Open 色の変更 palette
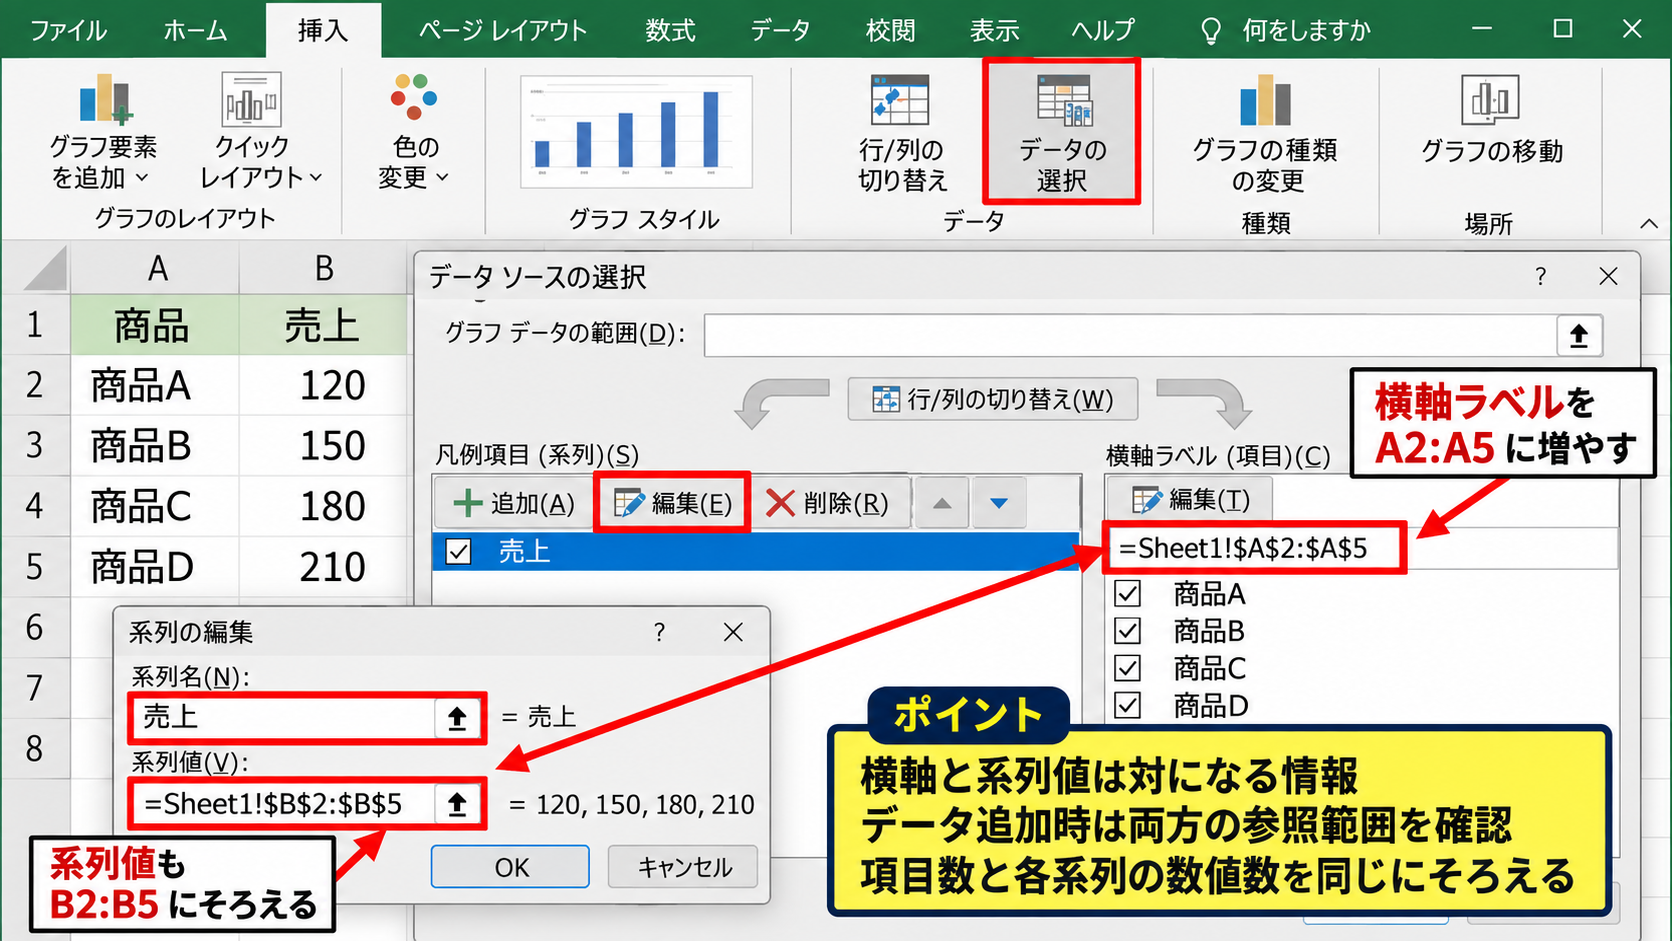This screenshot has width=1672, height=941. tap(413, 132)
